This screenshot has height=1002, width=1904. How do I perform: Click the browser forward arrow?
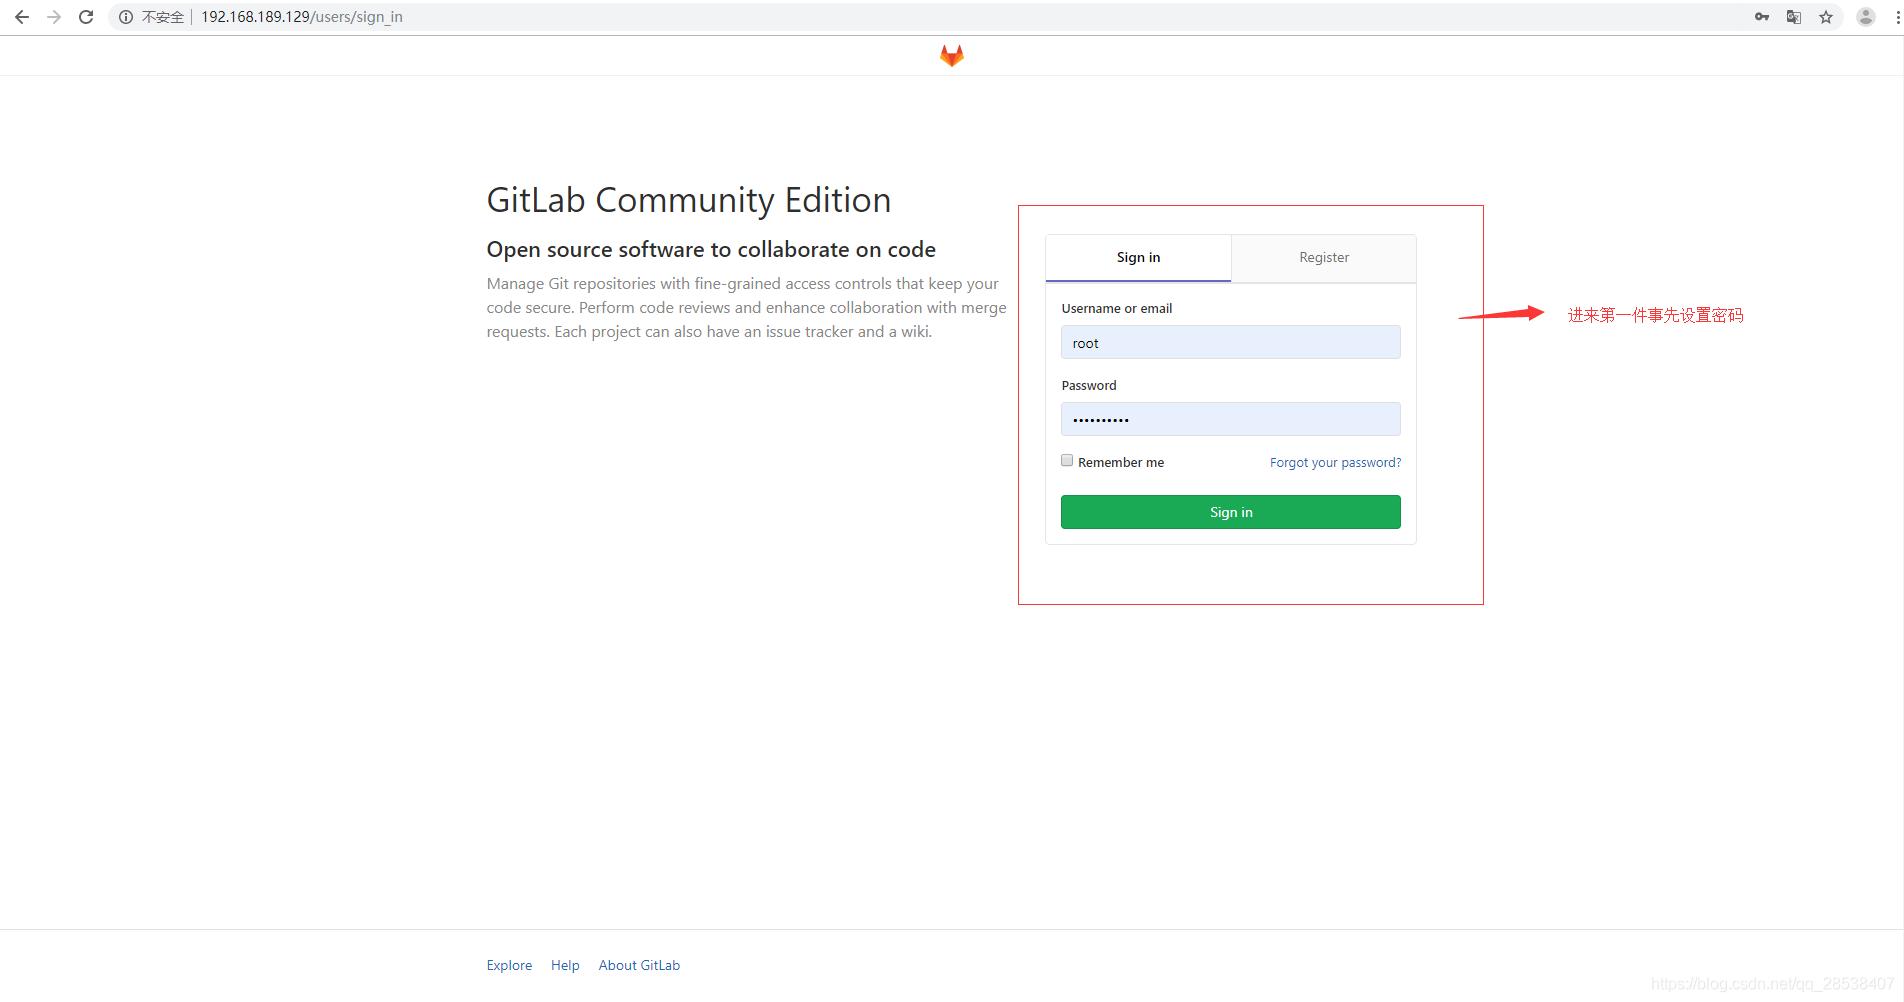[54, 17]
